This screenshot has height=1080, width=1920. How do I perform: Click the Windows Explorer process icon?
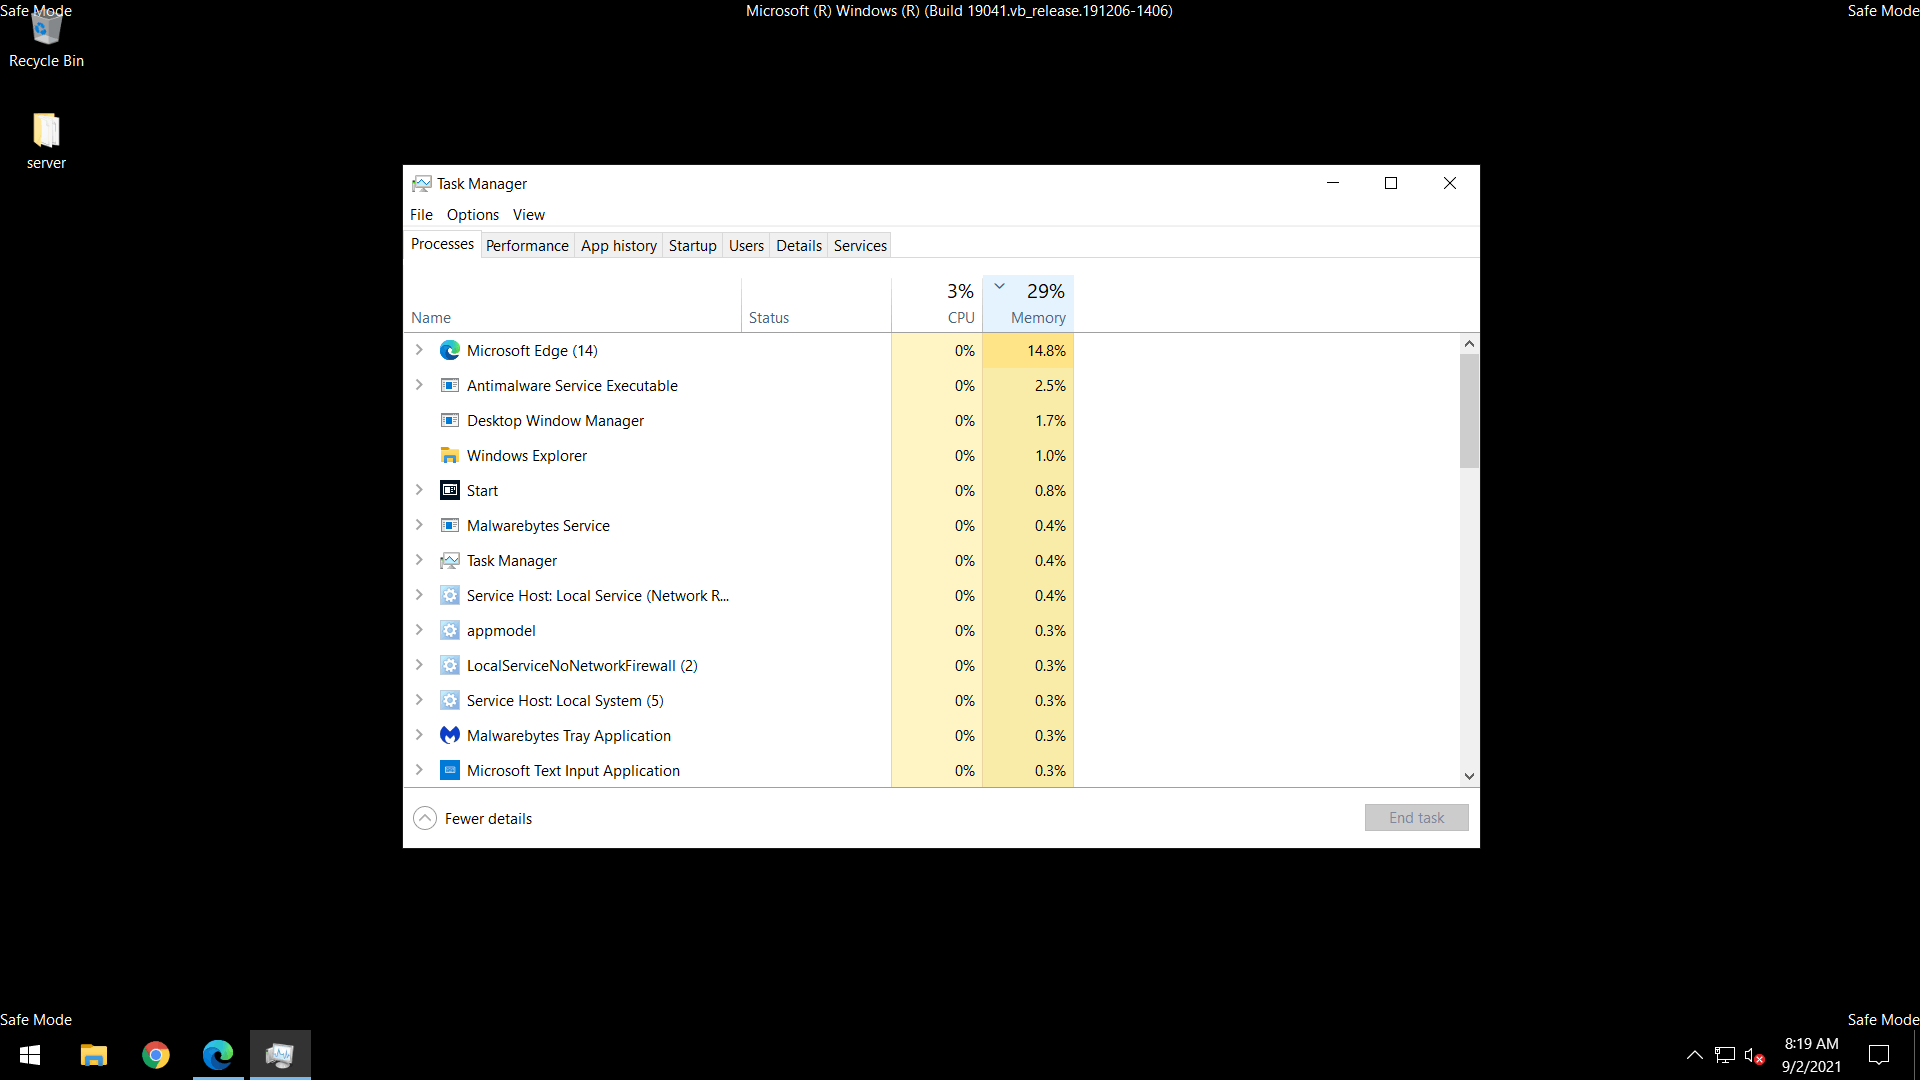[x=450, y=456]
